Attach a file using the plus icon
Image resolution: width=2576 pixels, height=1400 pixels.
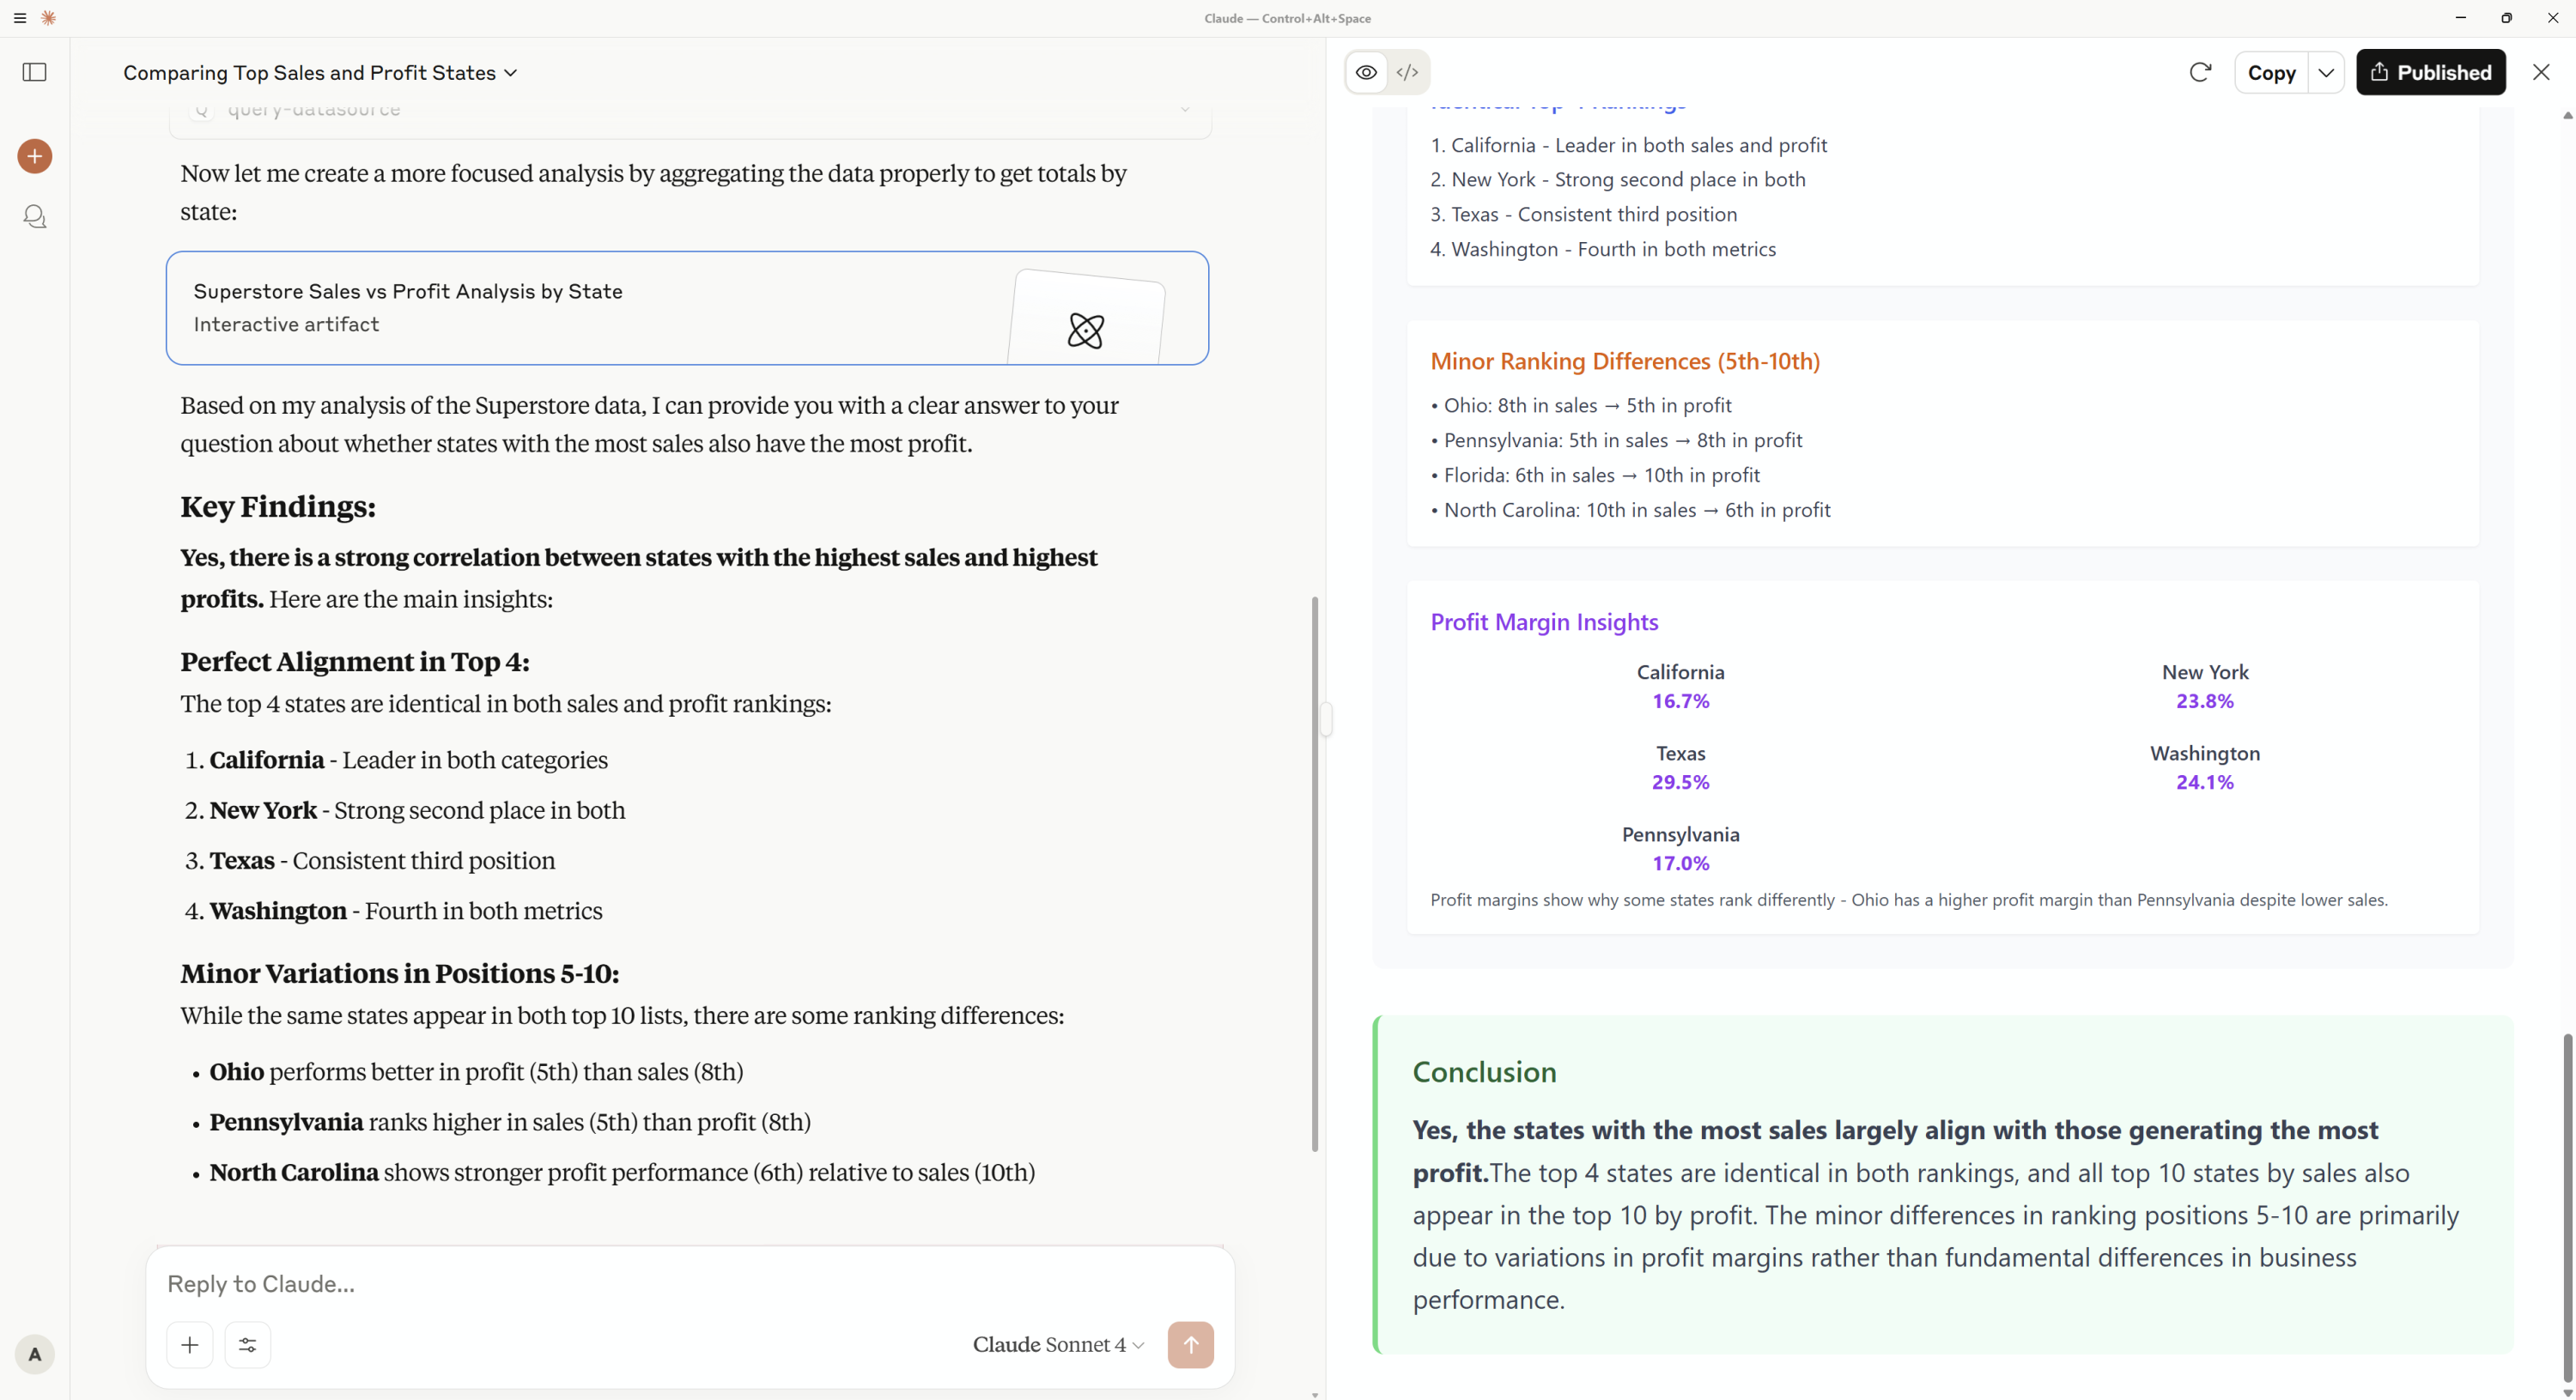point(189,1345)
